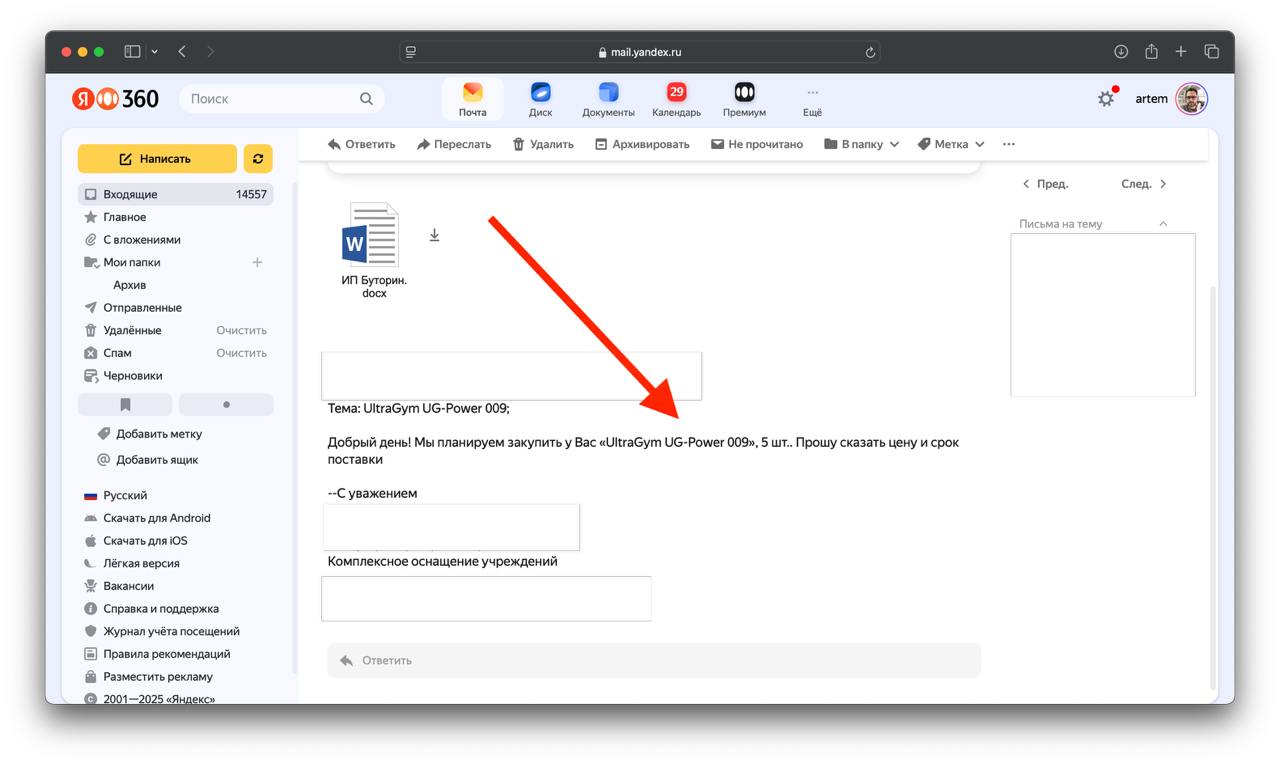Viewport: 1280px width, 764px height.
Task: Click Ответить in the toolbar
Action: coord(361,144)
